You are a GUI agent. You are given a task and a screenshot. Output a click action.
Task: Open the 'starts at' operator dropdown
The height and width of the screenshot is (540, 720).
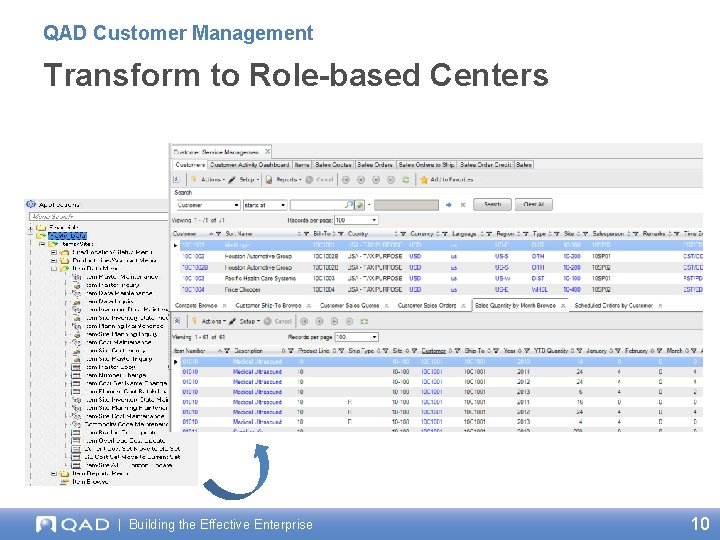(265, 205)
